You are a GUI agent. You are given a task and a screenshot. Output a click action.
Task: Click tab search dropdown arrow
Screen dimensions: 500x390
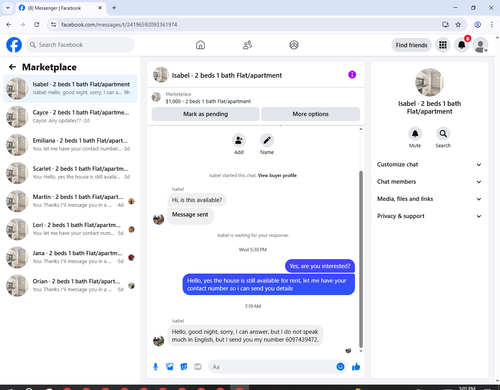tap(8, 8)
